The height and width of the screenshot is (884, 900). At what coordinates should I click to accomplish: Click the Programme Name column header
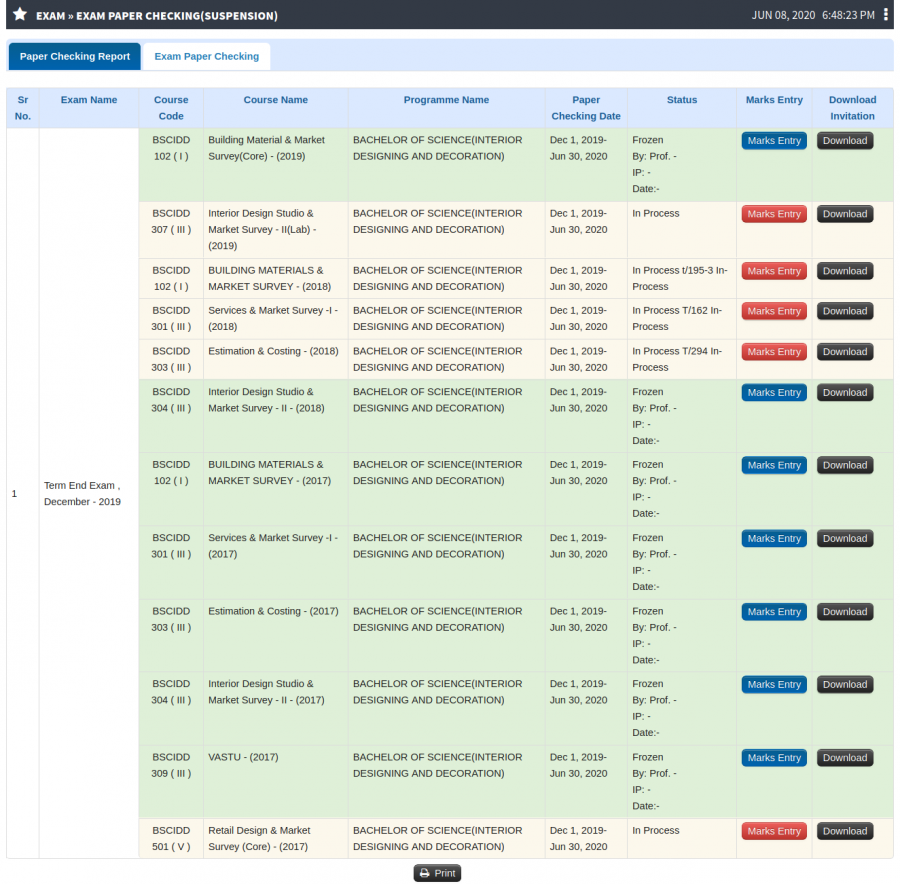[x=446, y=108]
